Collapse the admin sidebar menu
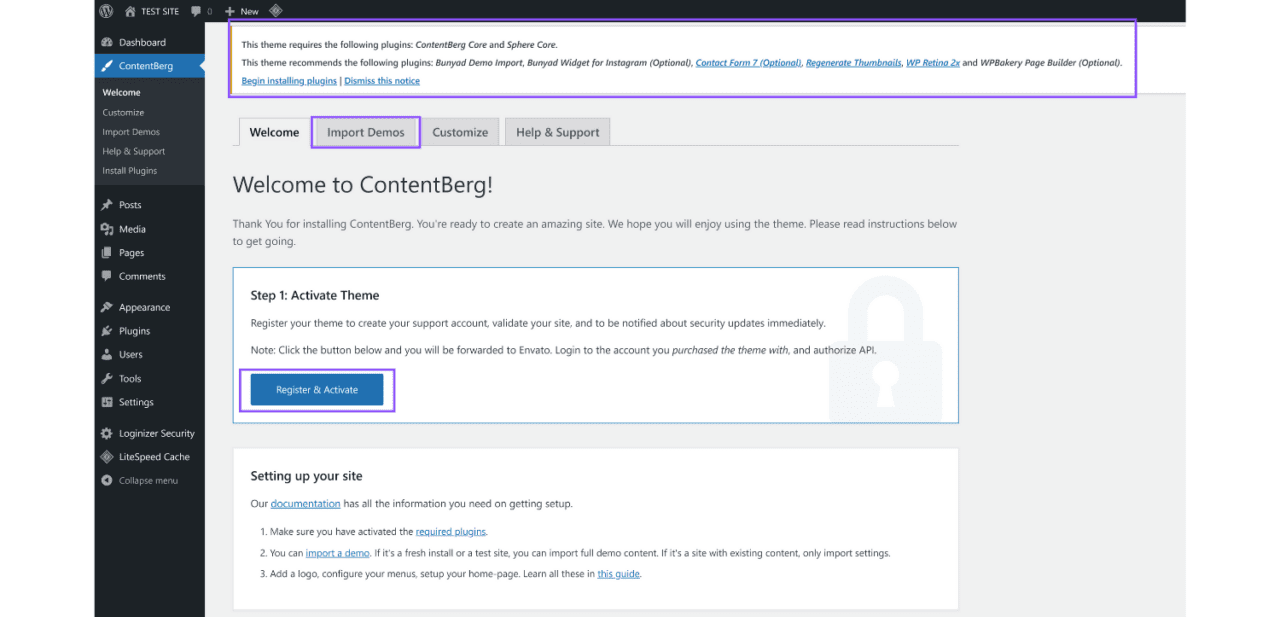The width and height of the screenshot is (1280, 617). point(106,480)
